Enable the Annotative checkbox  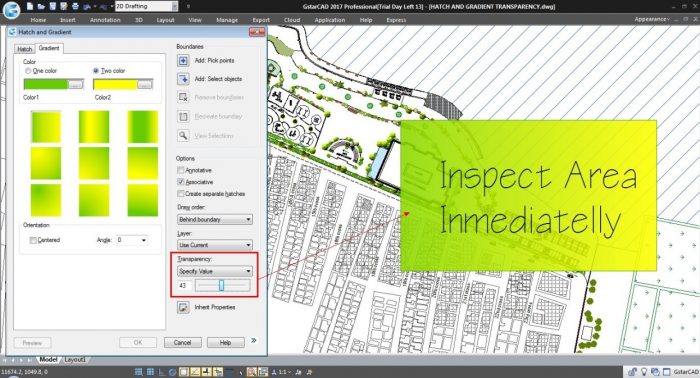[x=180, y=170]
